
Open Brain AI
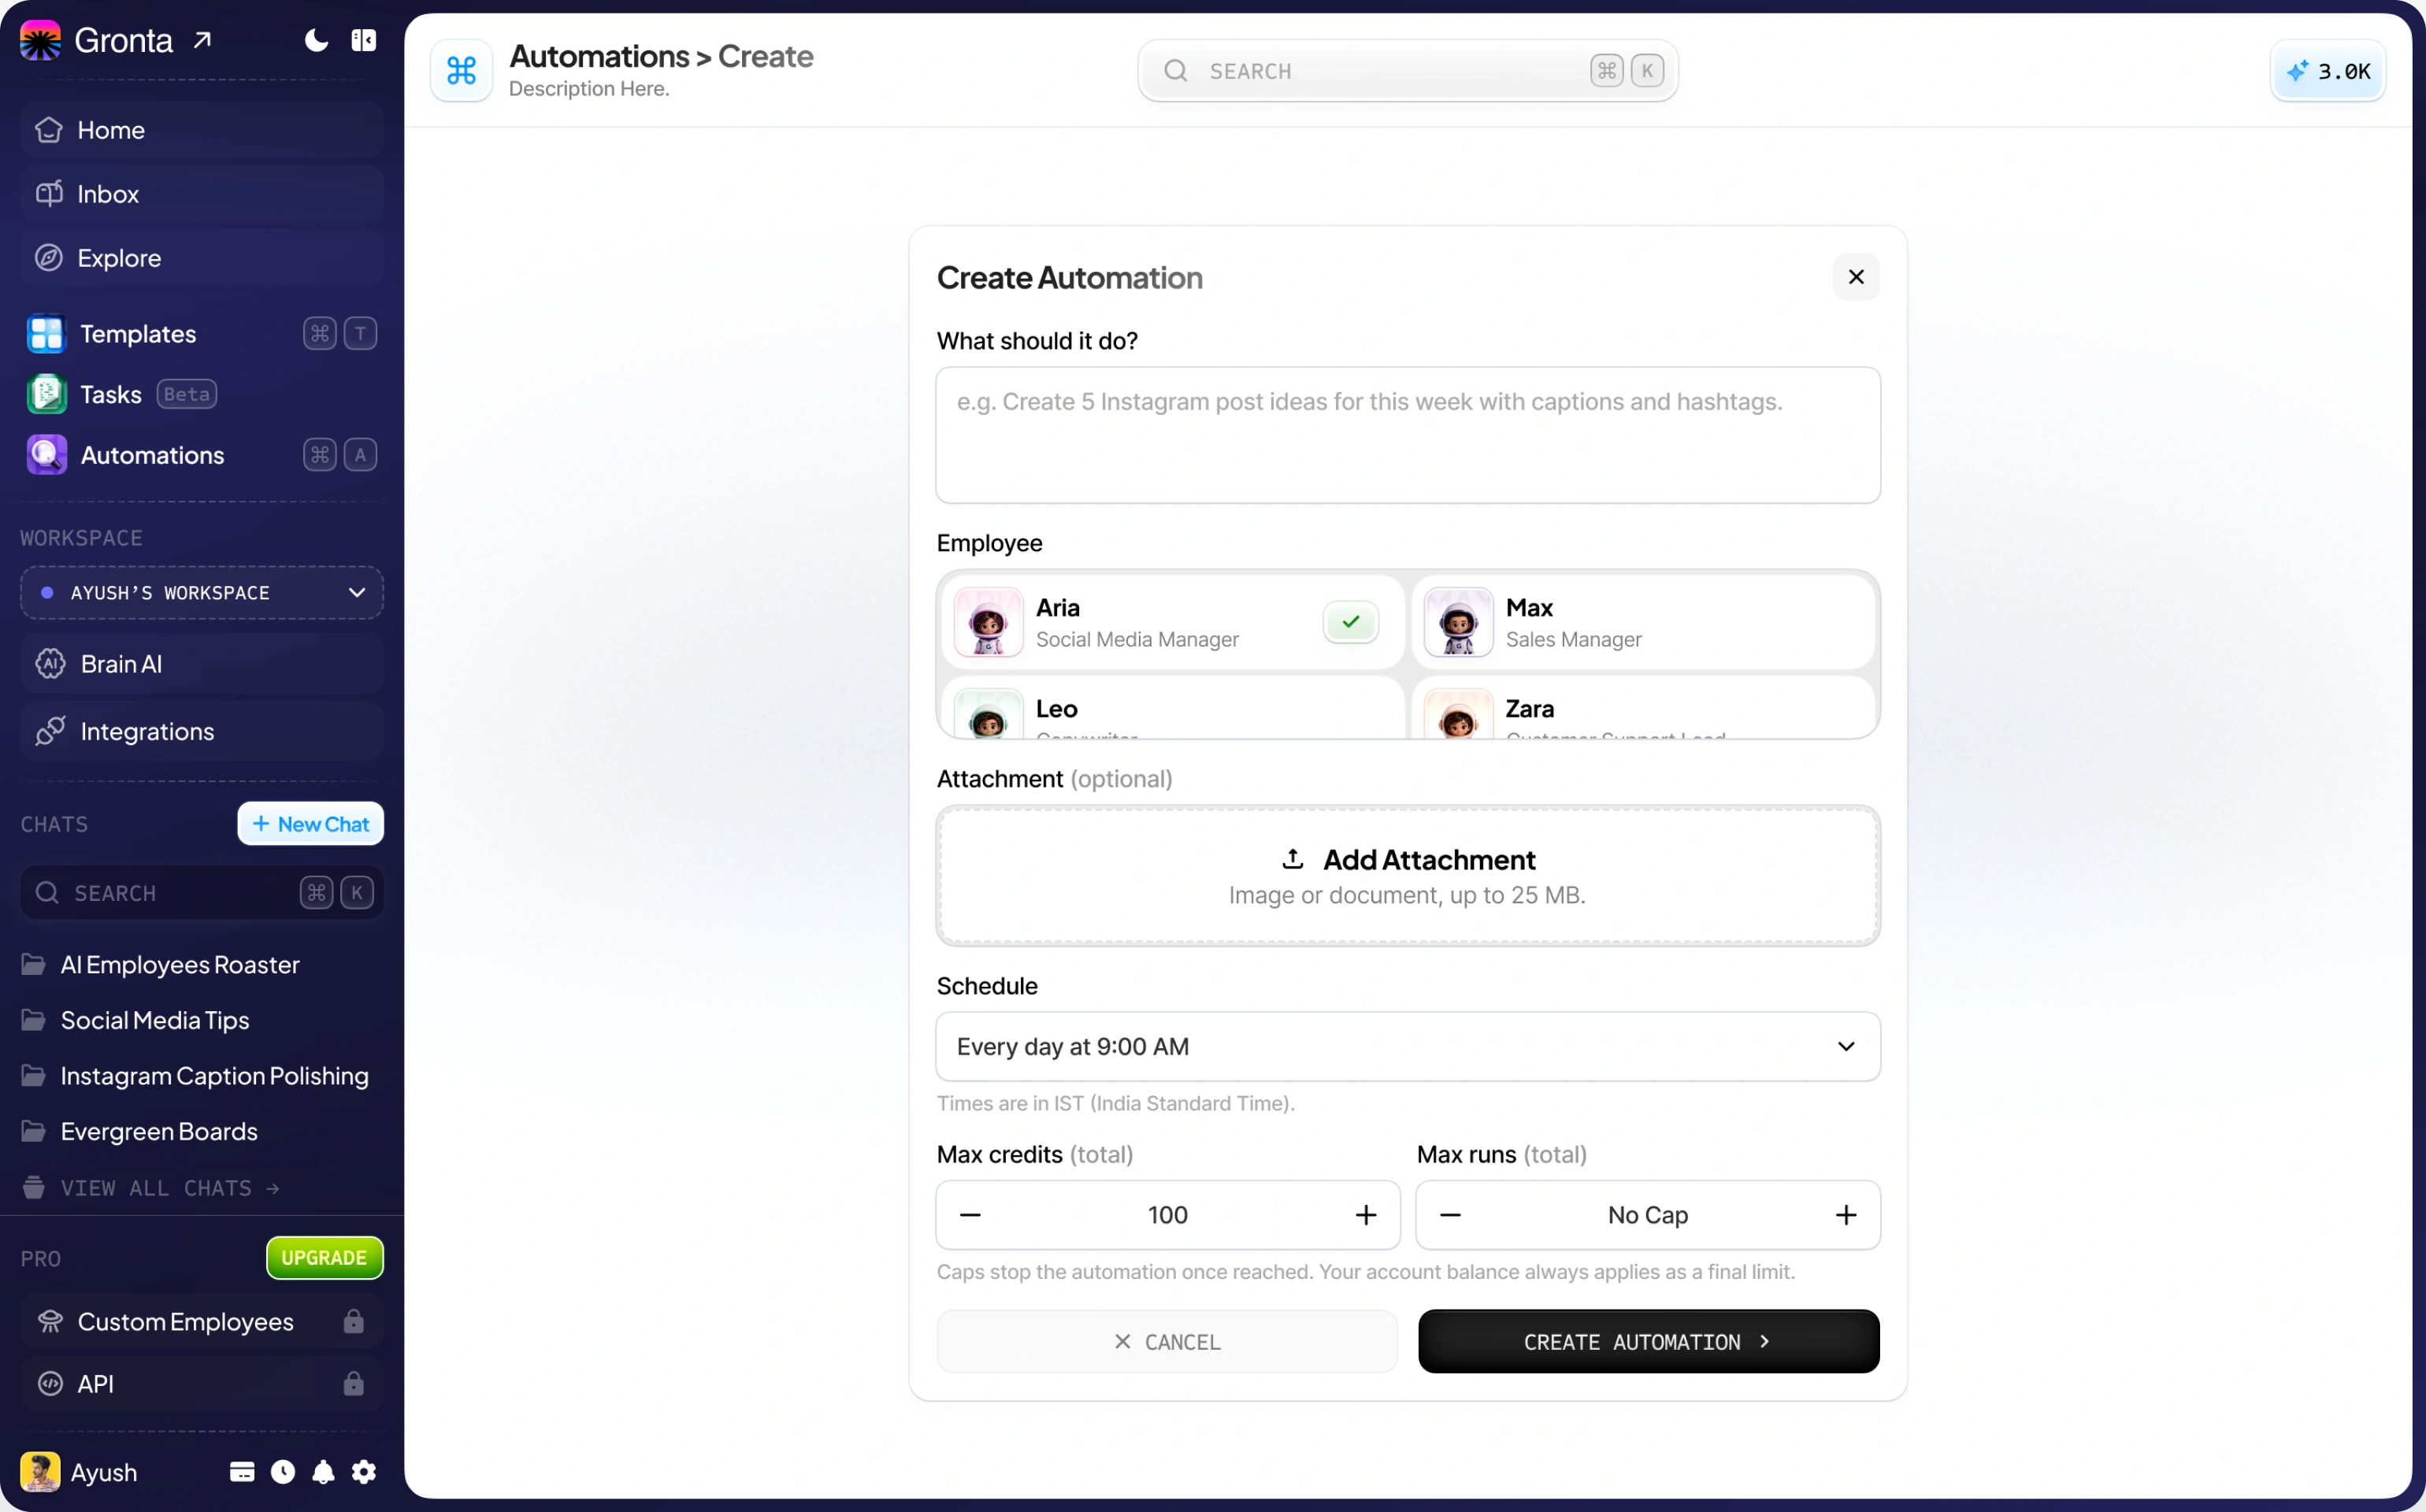(202, 664)
